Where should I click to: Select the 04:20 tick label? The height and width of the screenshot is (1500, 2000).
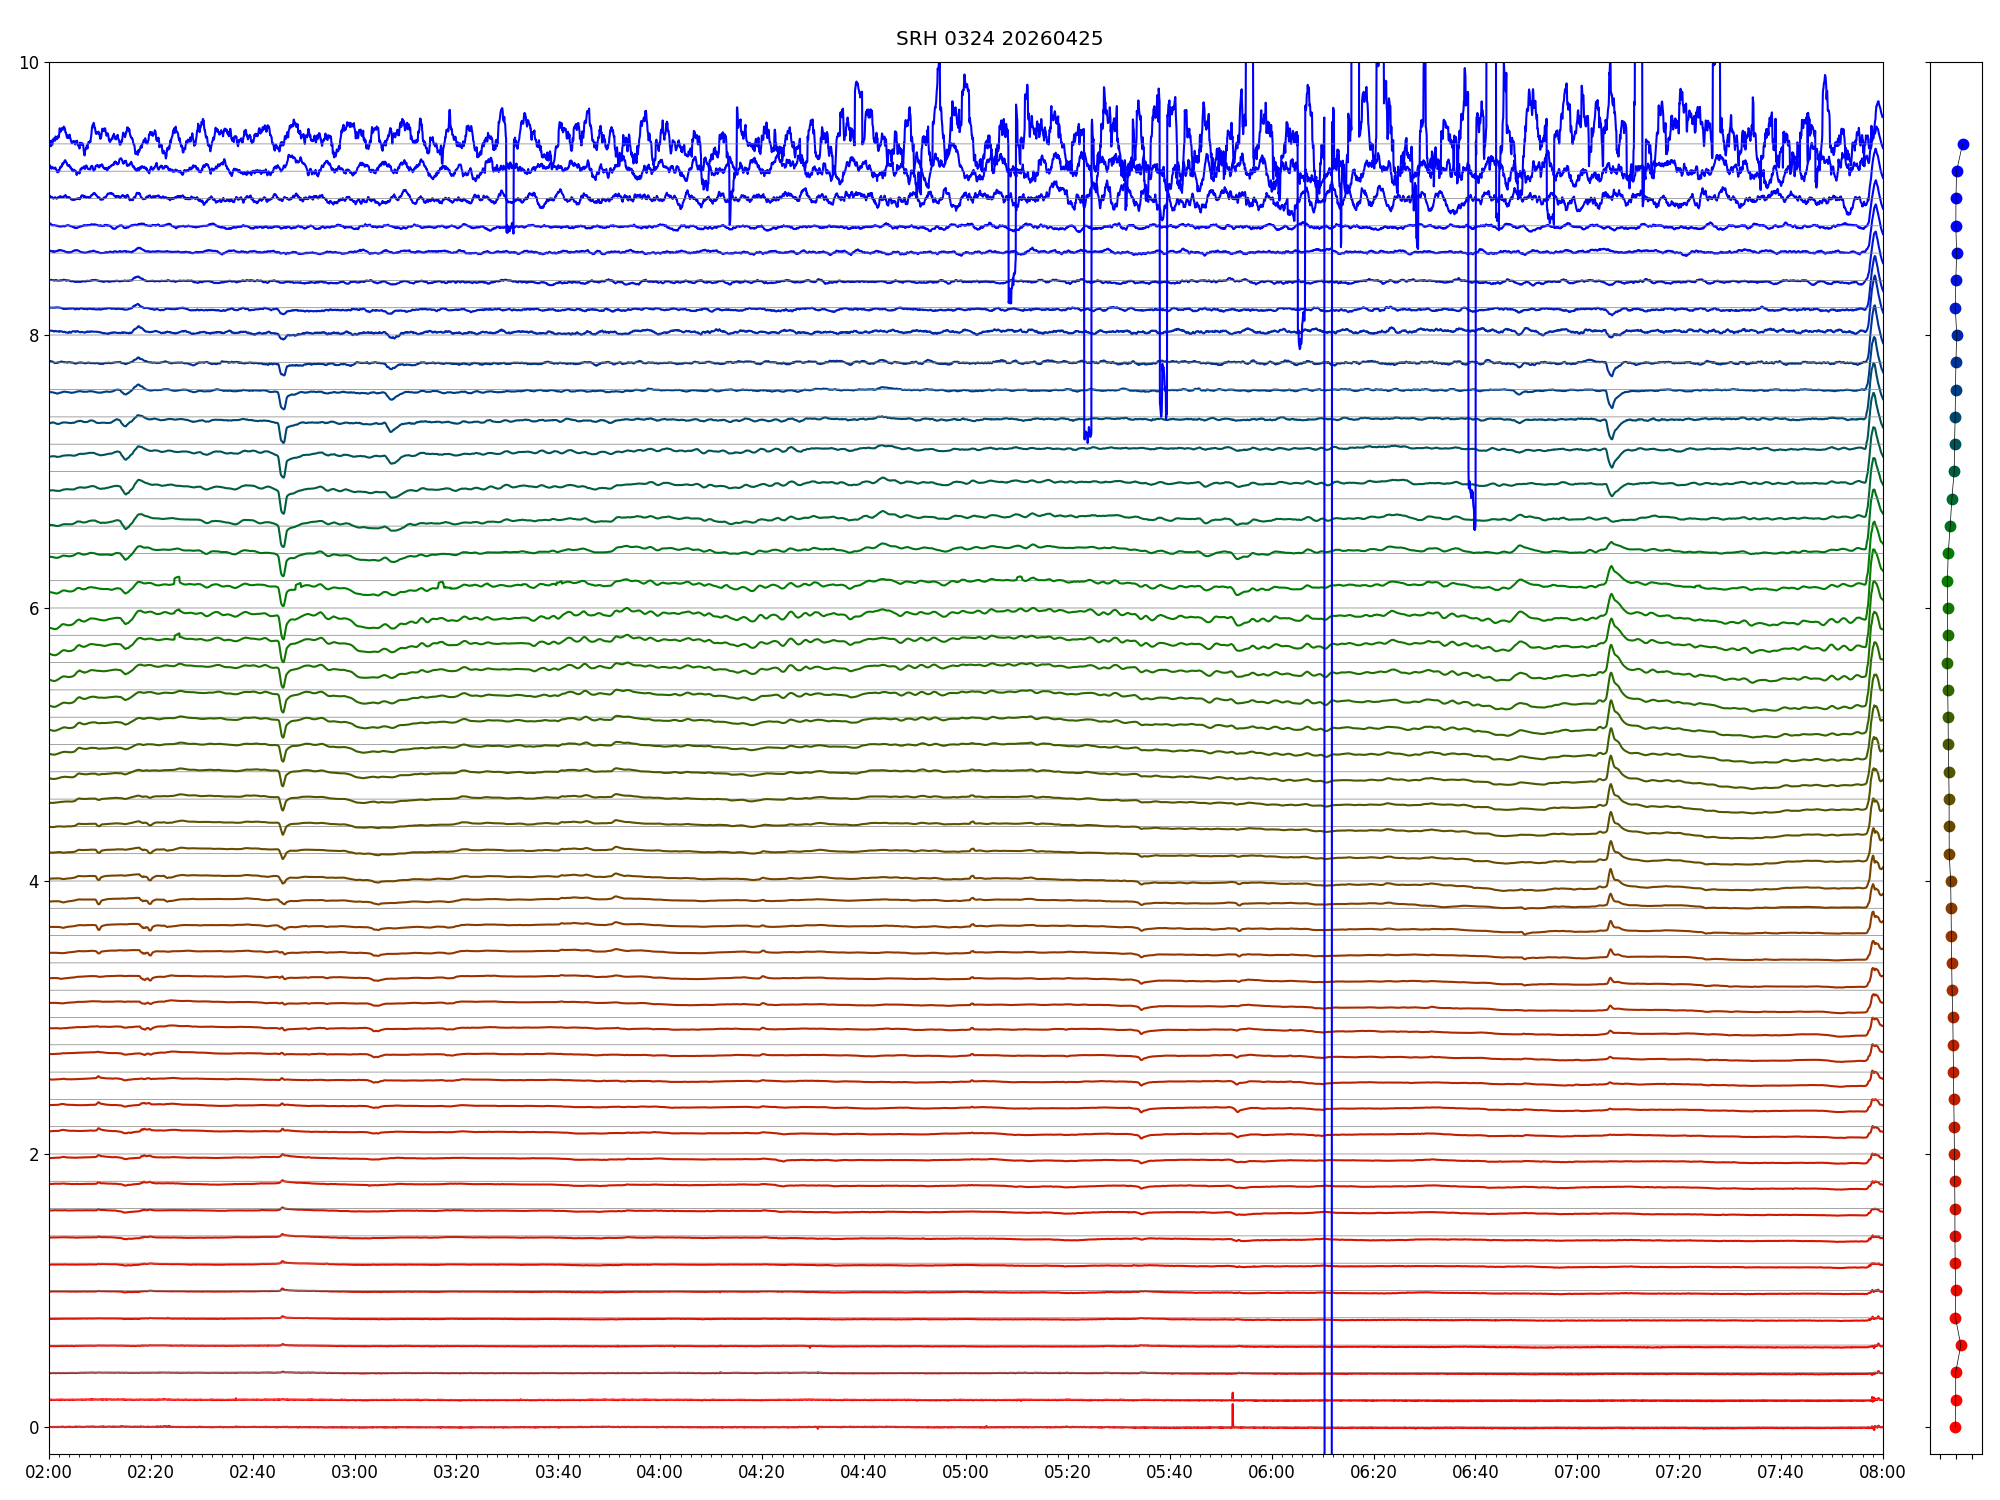pos(762,1472)
